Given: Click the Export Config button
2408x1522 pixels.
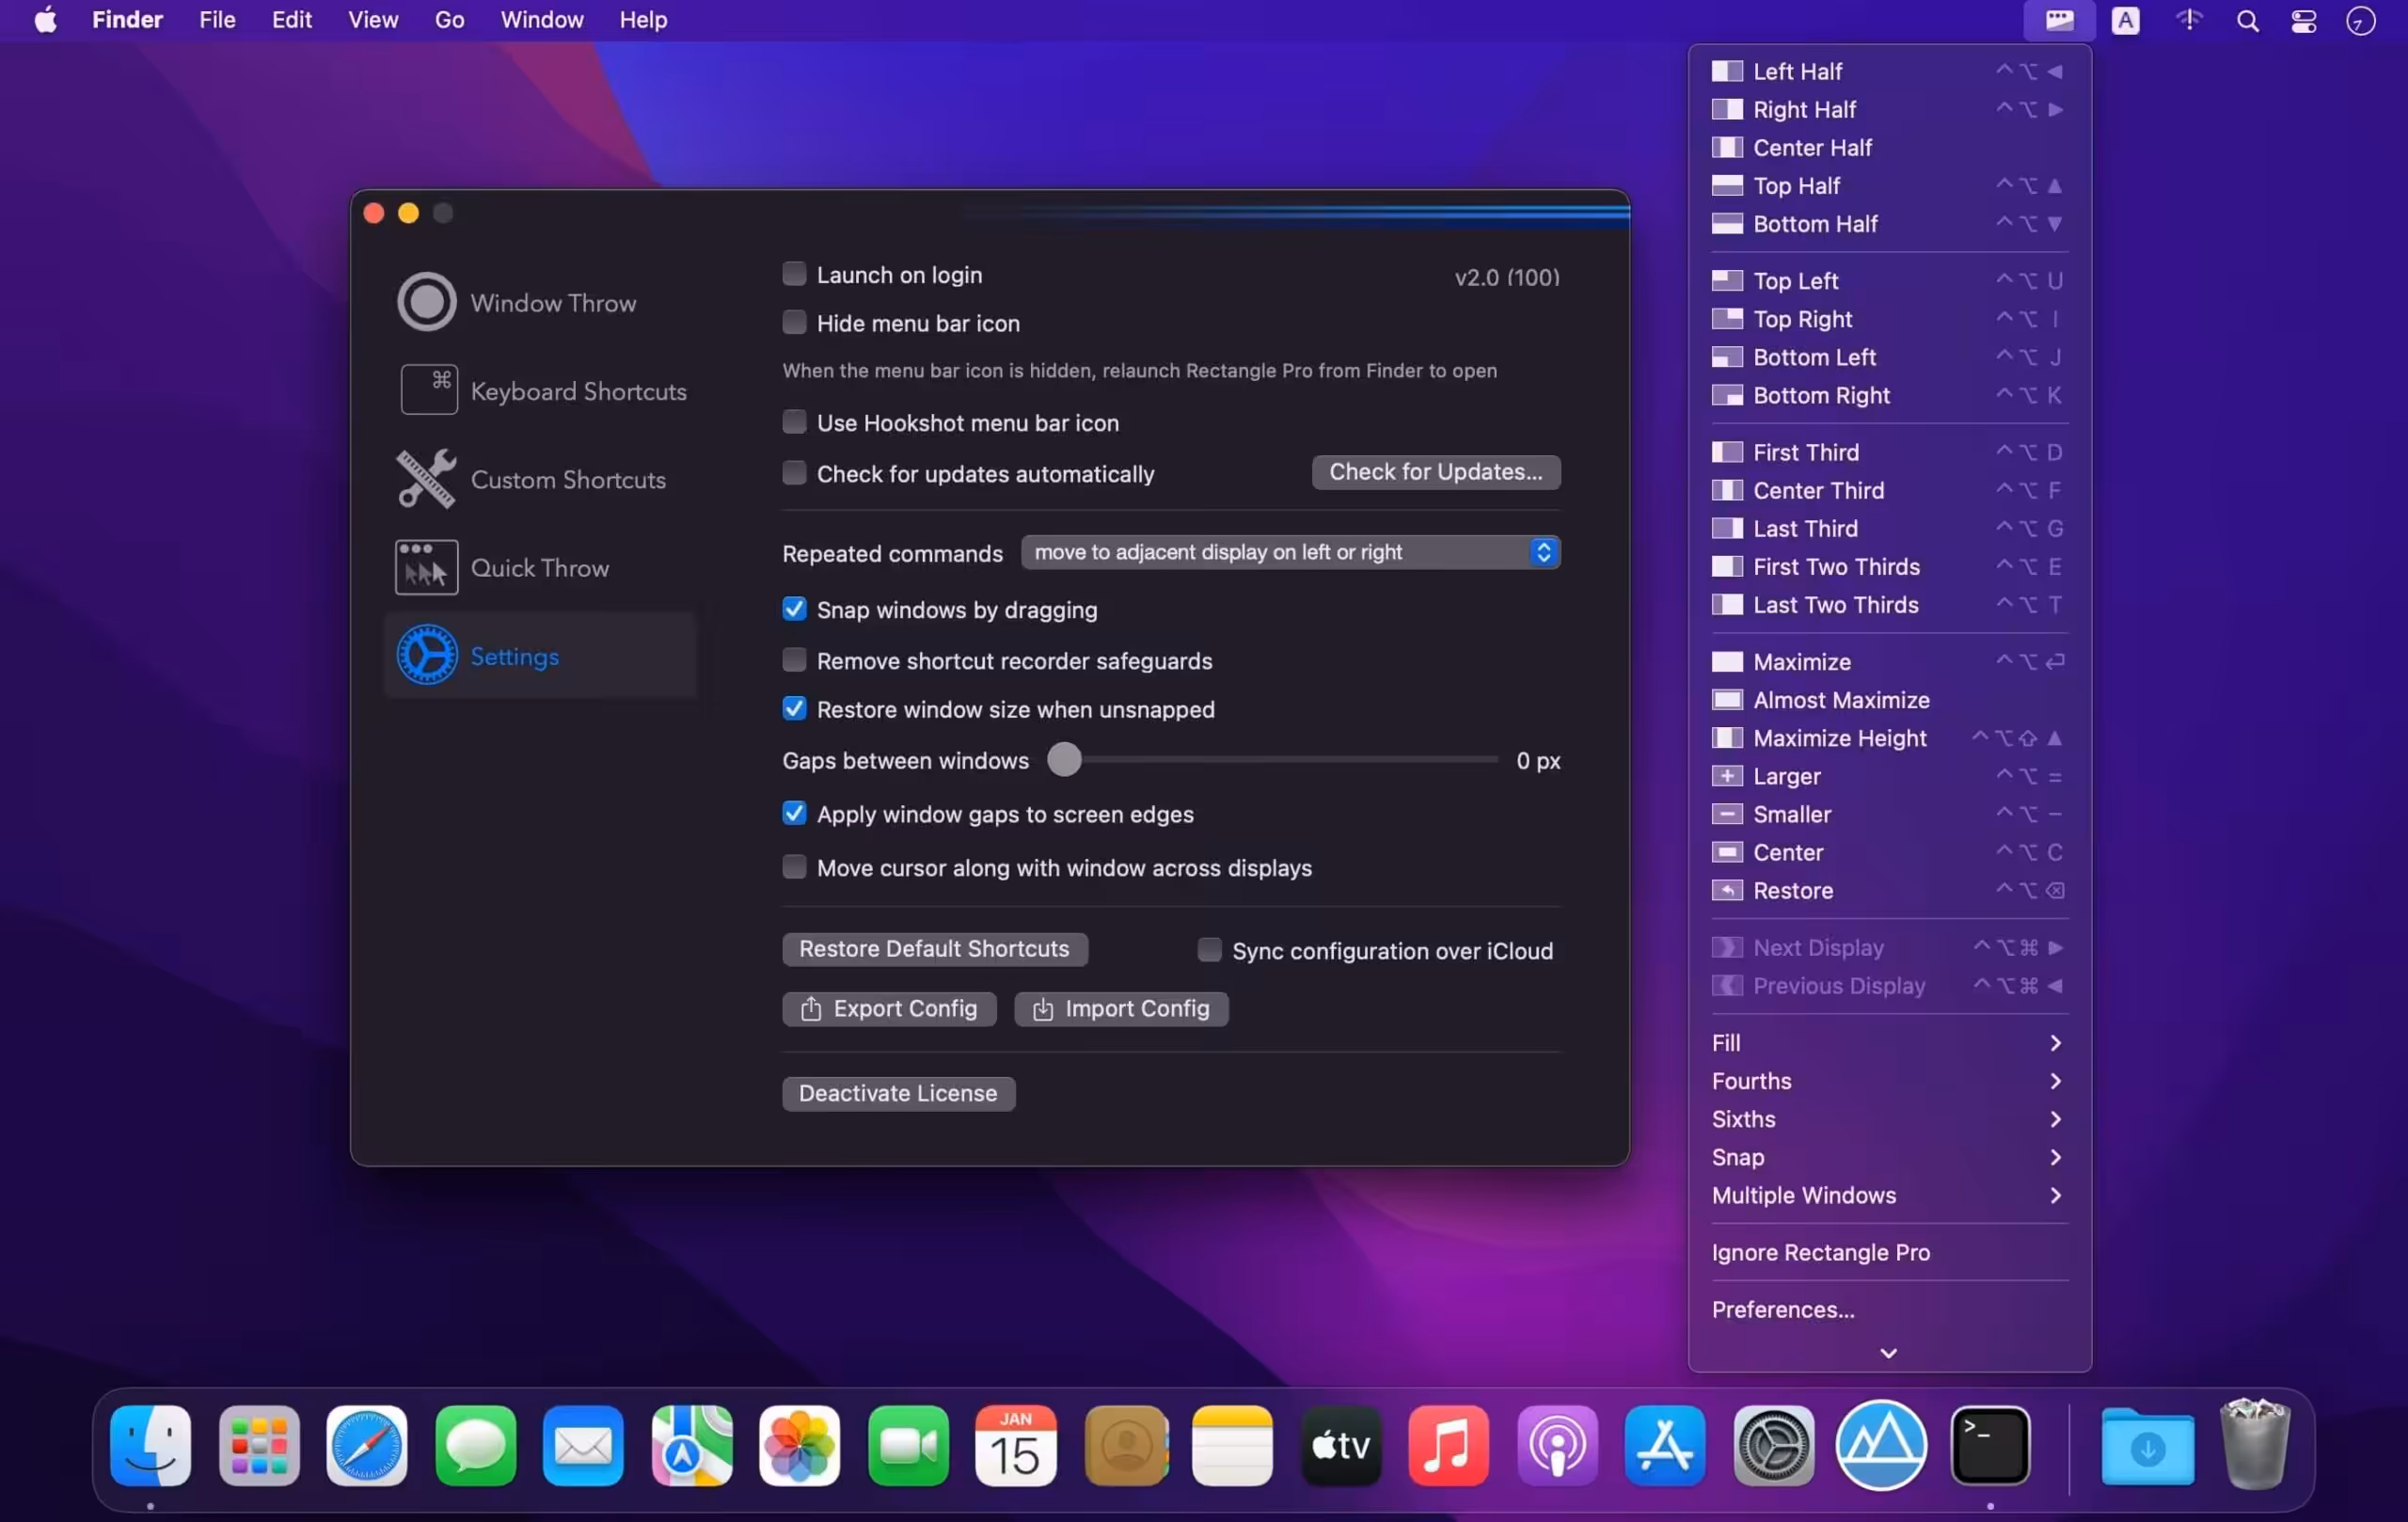Looking at the screenshot, I should coord(888,1008).
